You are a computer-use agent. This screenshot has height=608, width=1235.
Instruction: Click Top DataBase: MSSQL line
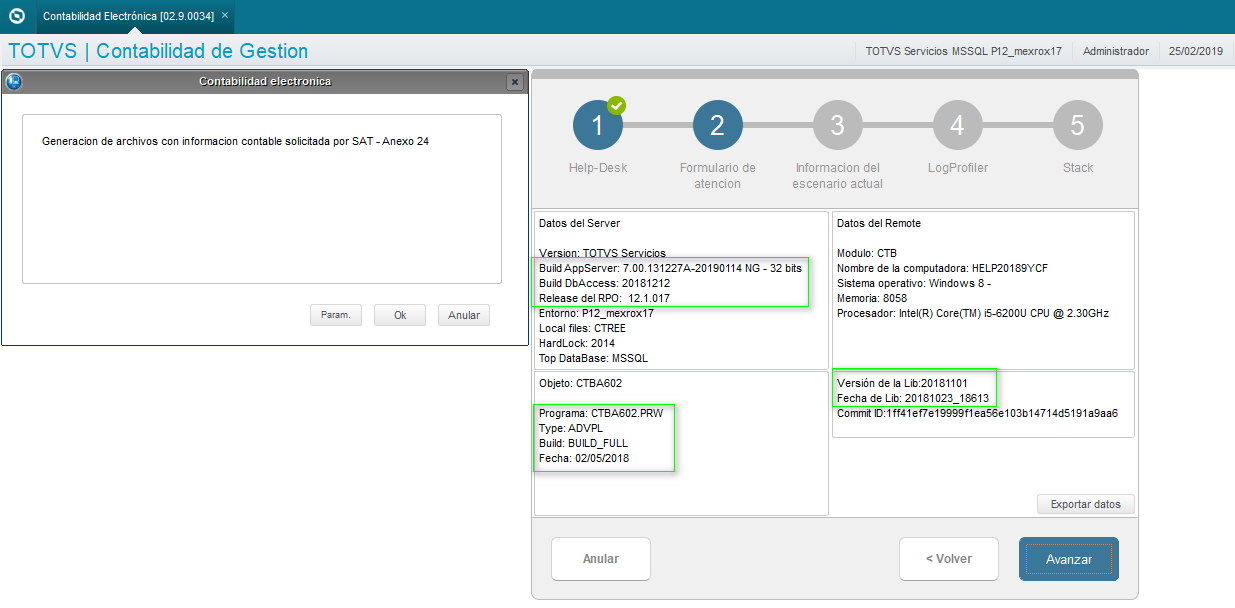pyautogui.click(x=594, y=358)
